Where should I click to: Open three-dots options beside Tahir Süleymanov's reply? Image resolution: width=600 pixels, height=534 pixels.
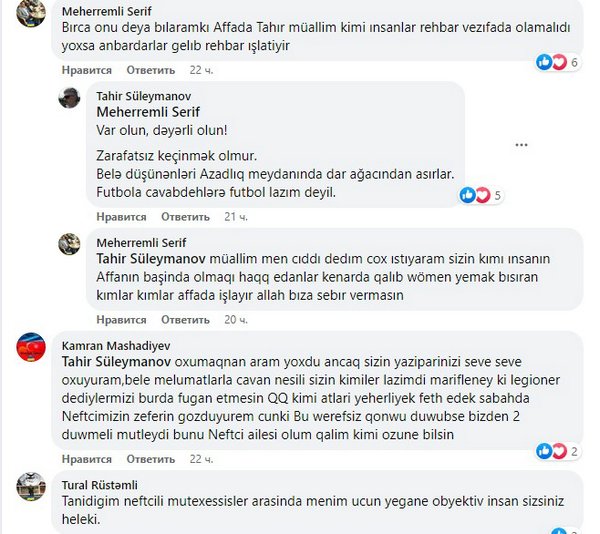point(521,145)
